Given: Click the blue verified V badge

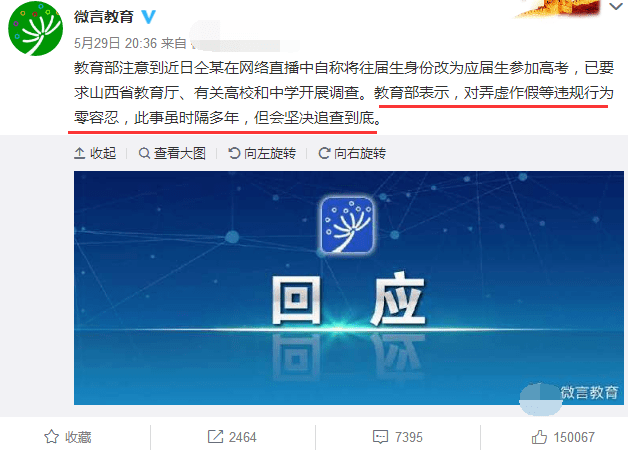Looking at the screenshot, I should [149, 17].
